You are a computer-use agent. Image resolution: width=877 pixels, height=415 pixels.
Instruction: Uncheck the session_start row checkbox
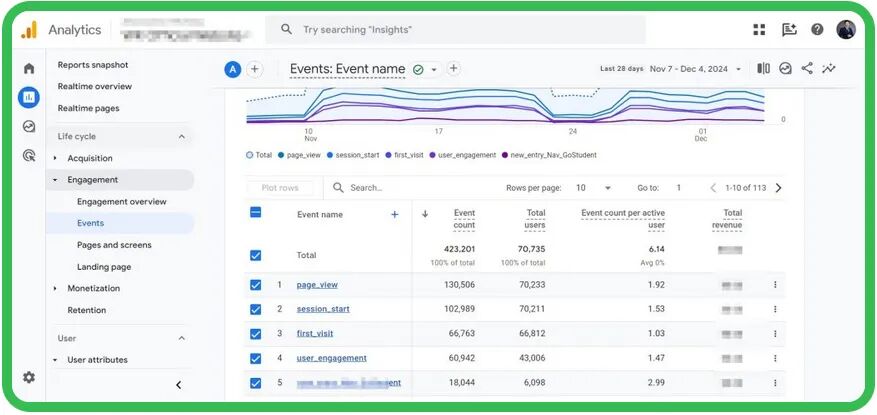point(256,309)
